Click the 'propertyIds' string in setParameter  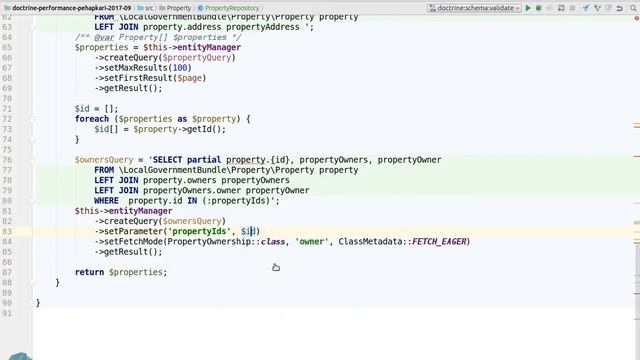point(199,231)
